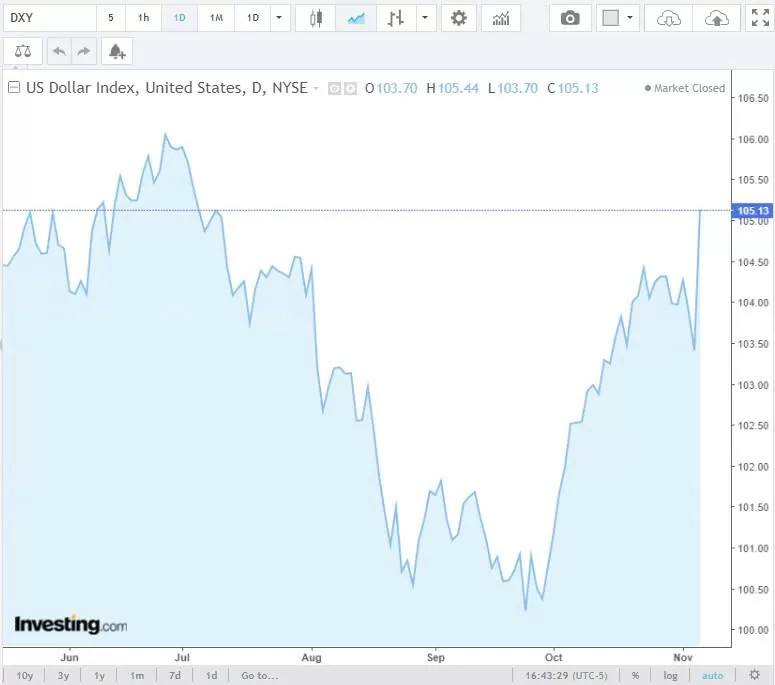This screenshot has width=775, height=685.
Task: Toggle auto scale button
Action: 712,675
